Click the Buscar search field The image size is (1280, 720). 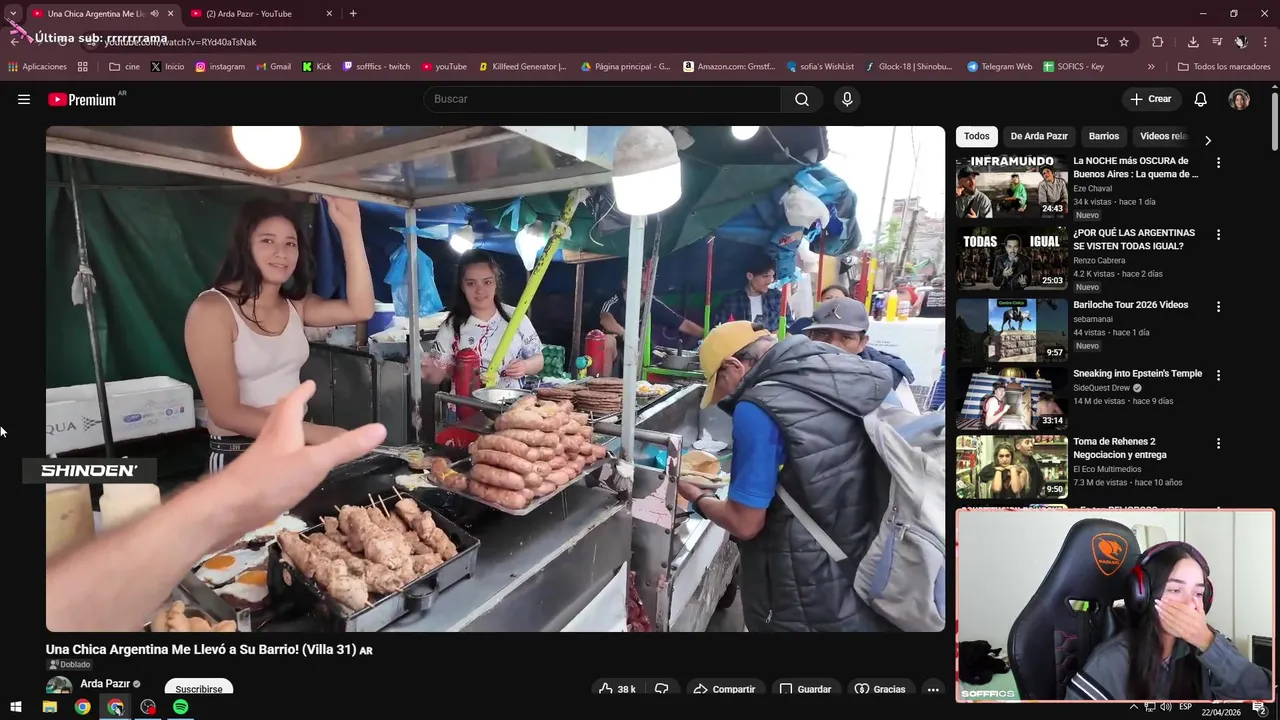[x=602, y=99]
